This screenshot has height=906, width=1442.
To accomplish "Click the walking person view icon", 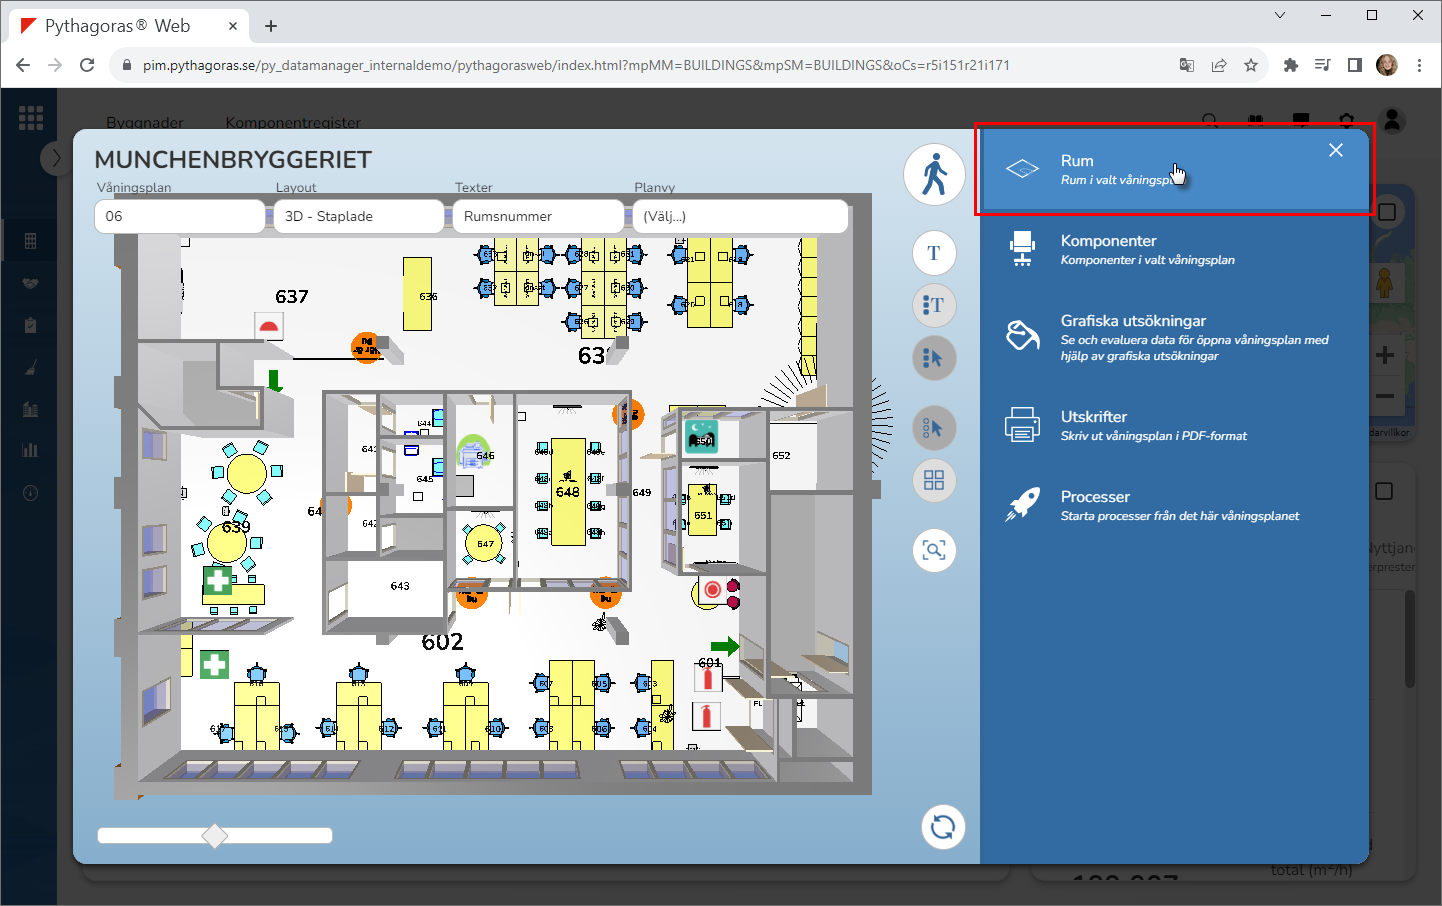I will tap(934, 174).
